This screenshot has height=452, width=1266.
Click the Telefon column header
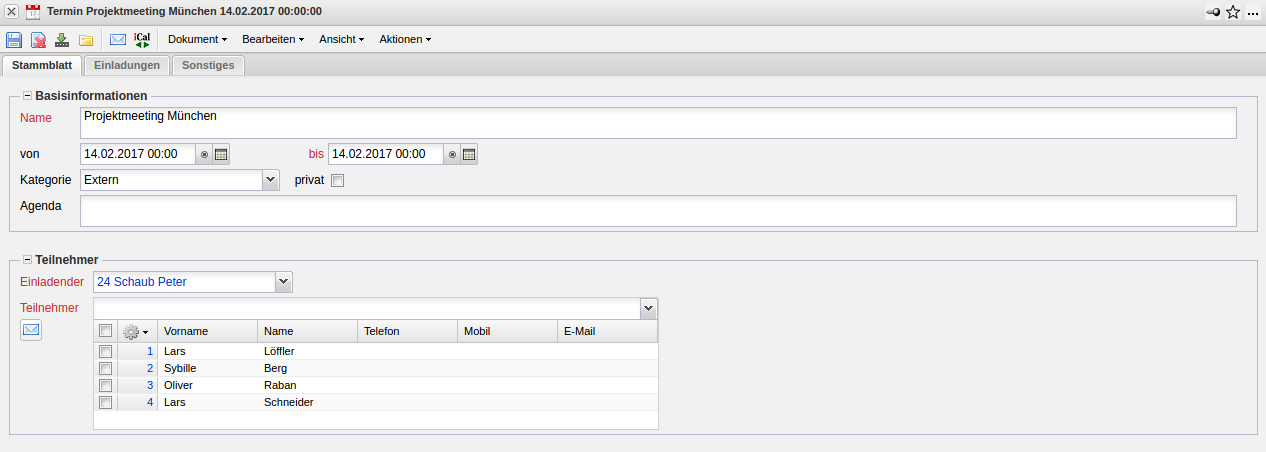[x=407, y=331]
